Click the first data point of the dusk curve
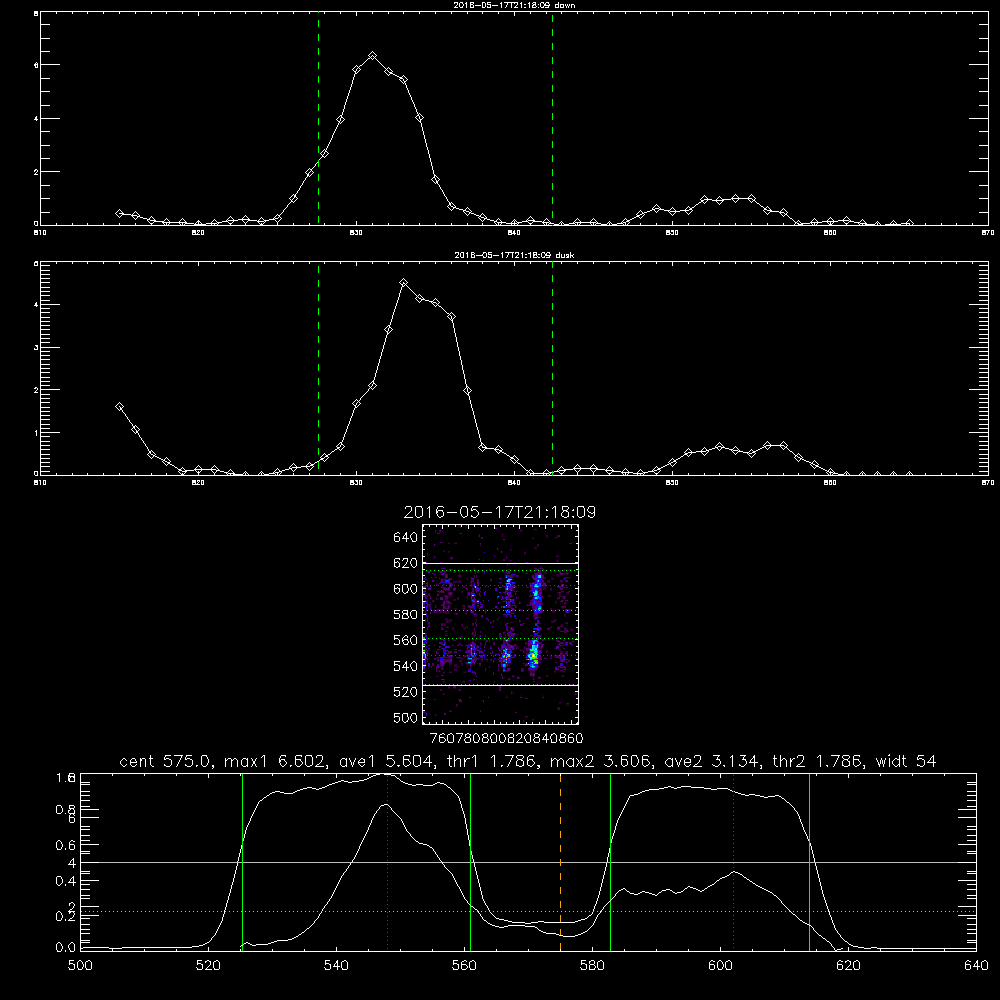 [119, 406]
